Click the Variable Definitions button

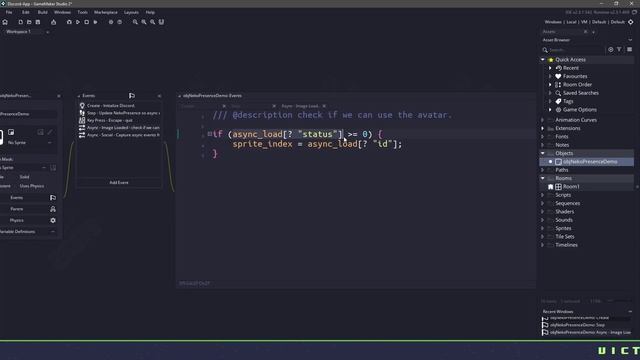[x=17, y=232]
